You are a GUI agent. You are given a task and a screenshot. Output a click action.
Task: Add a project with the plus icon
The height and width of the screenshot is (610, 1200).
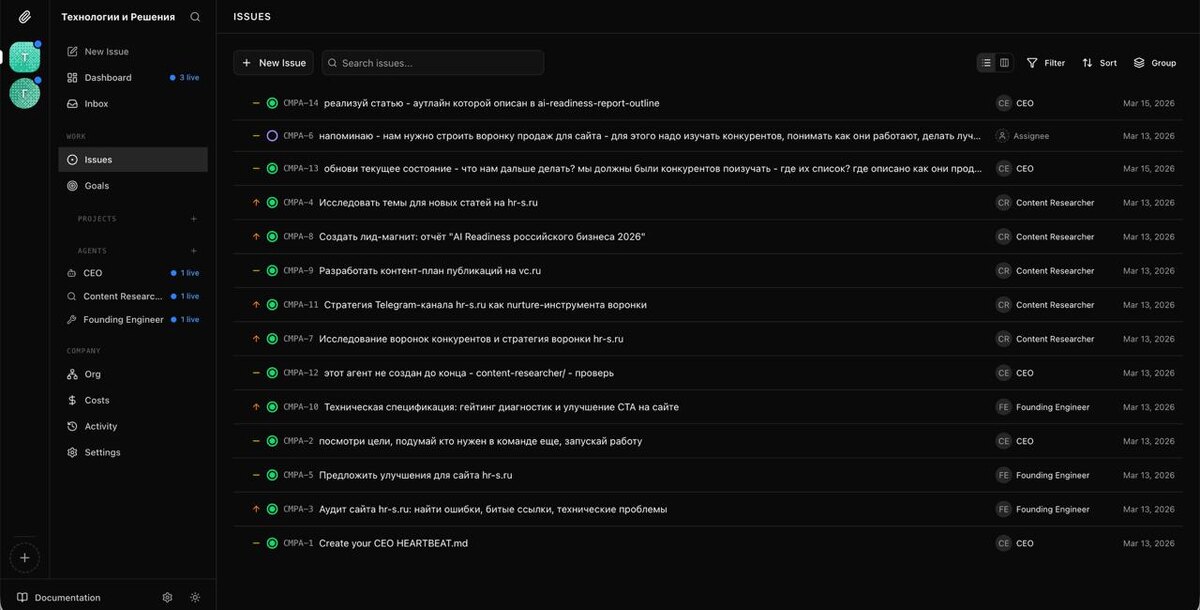point(194,218)
